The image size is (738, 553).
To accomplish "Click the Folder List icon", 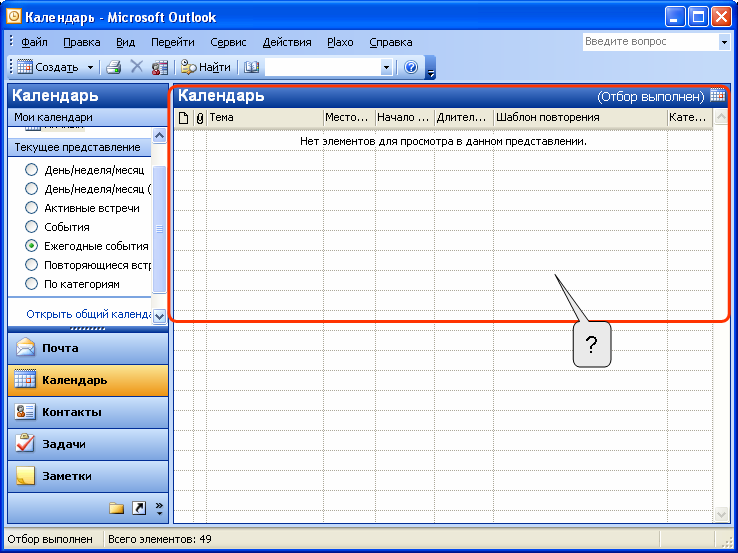I will (117, 508).
